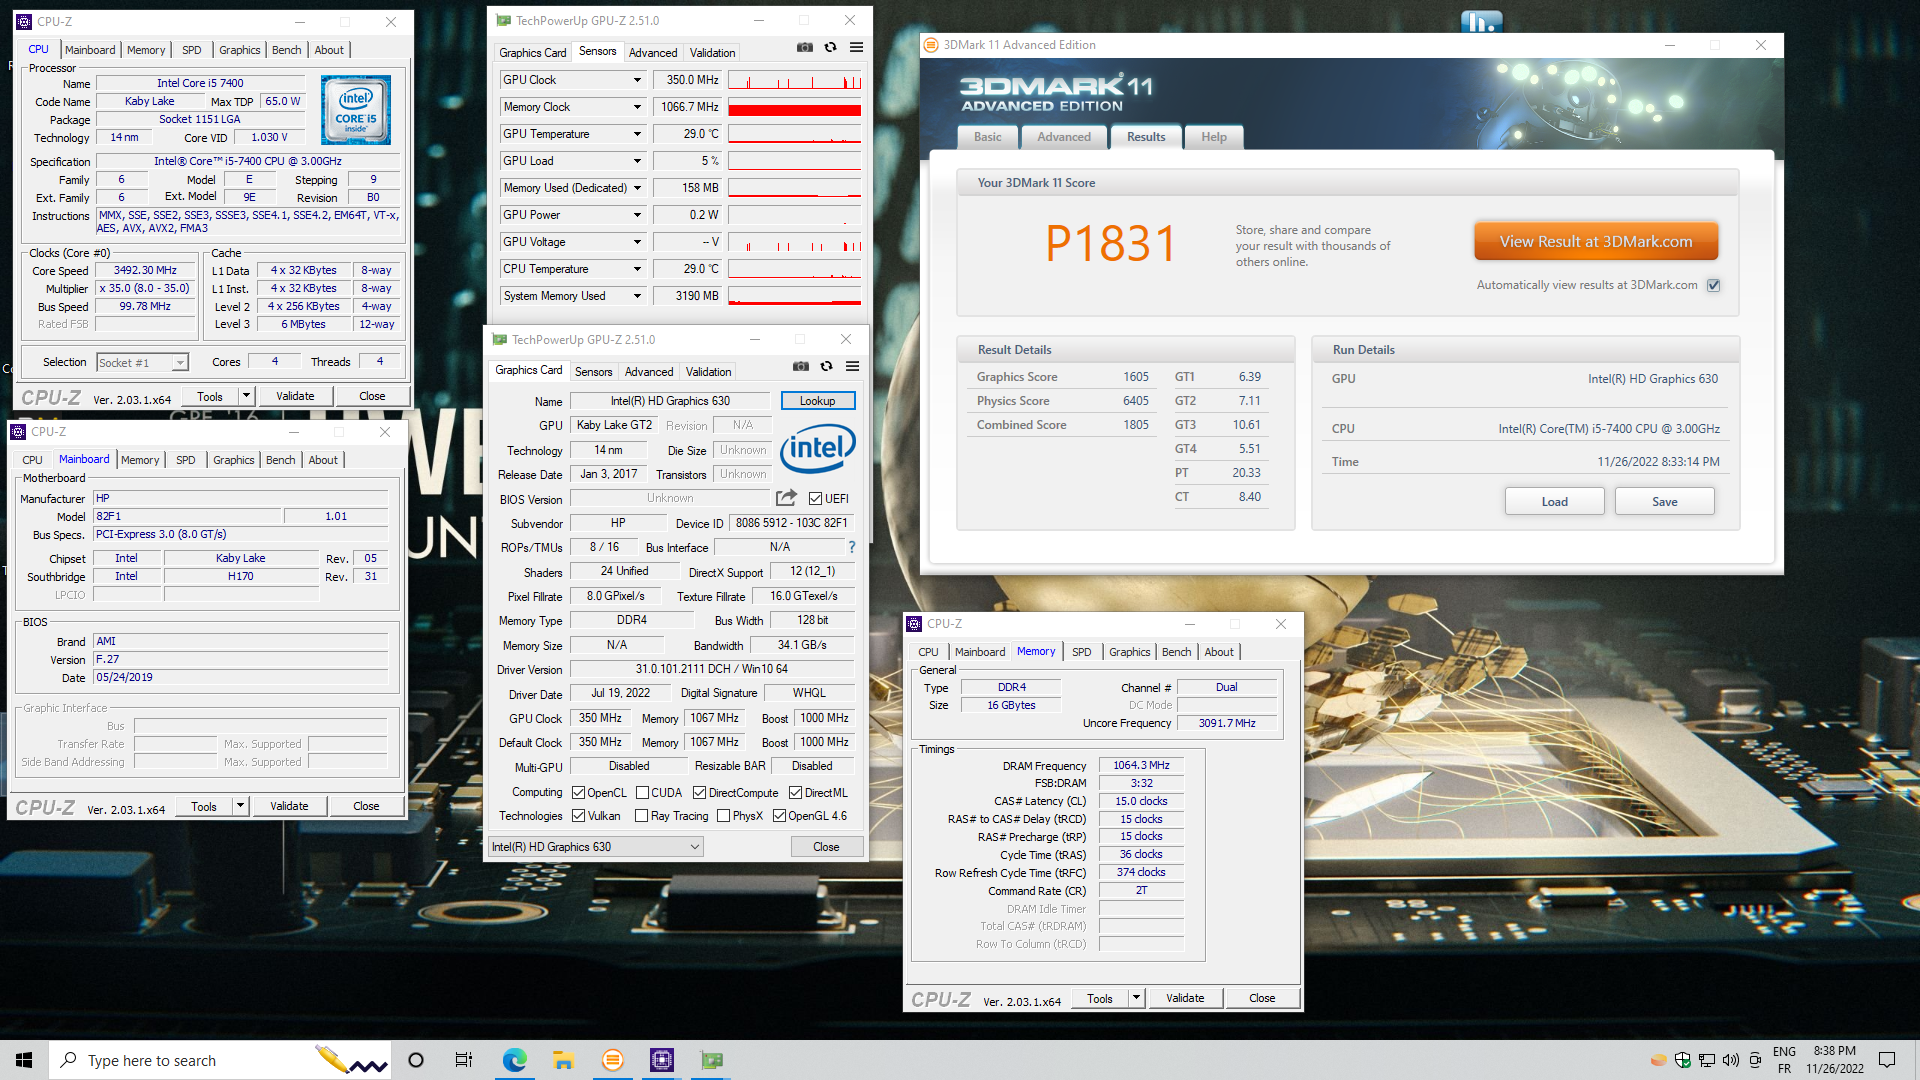Click taskbar clock date and time
Viewport: 1920px width, 1080px height.
coord(1834,1060)
